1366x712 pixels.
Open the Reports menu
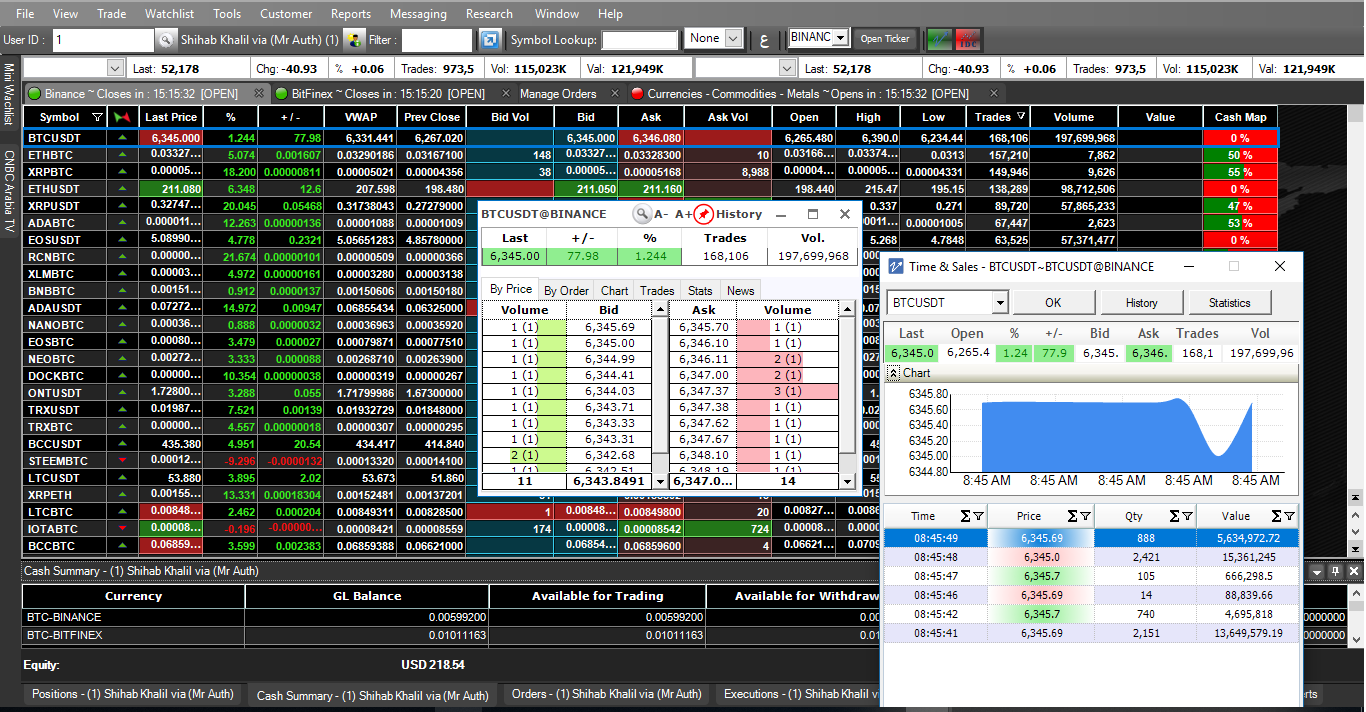click(351, 14)
